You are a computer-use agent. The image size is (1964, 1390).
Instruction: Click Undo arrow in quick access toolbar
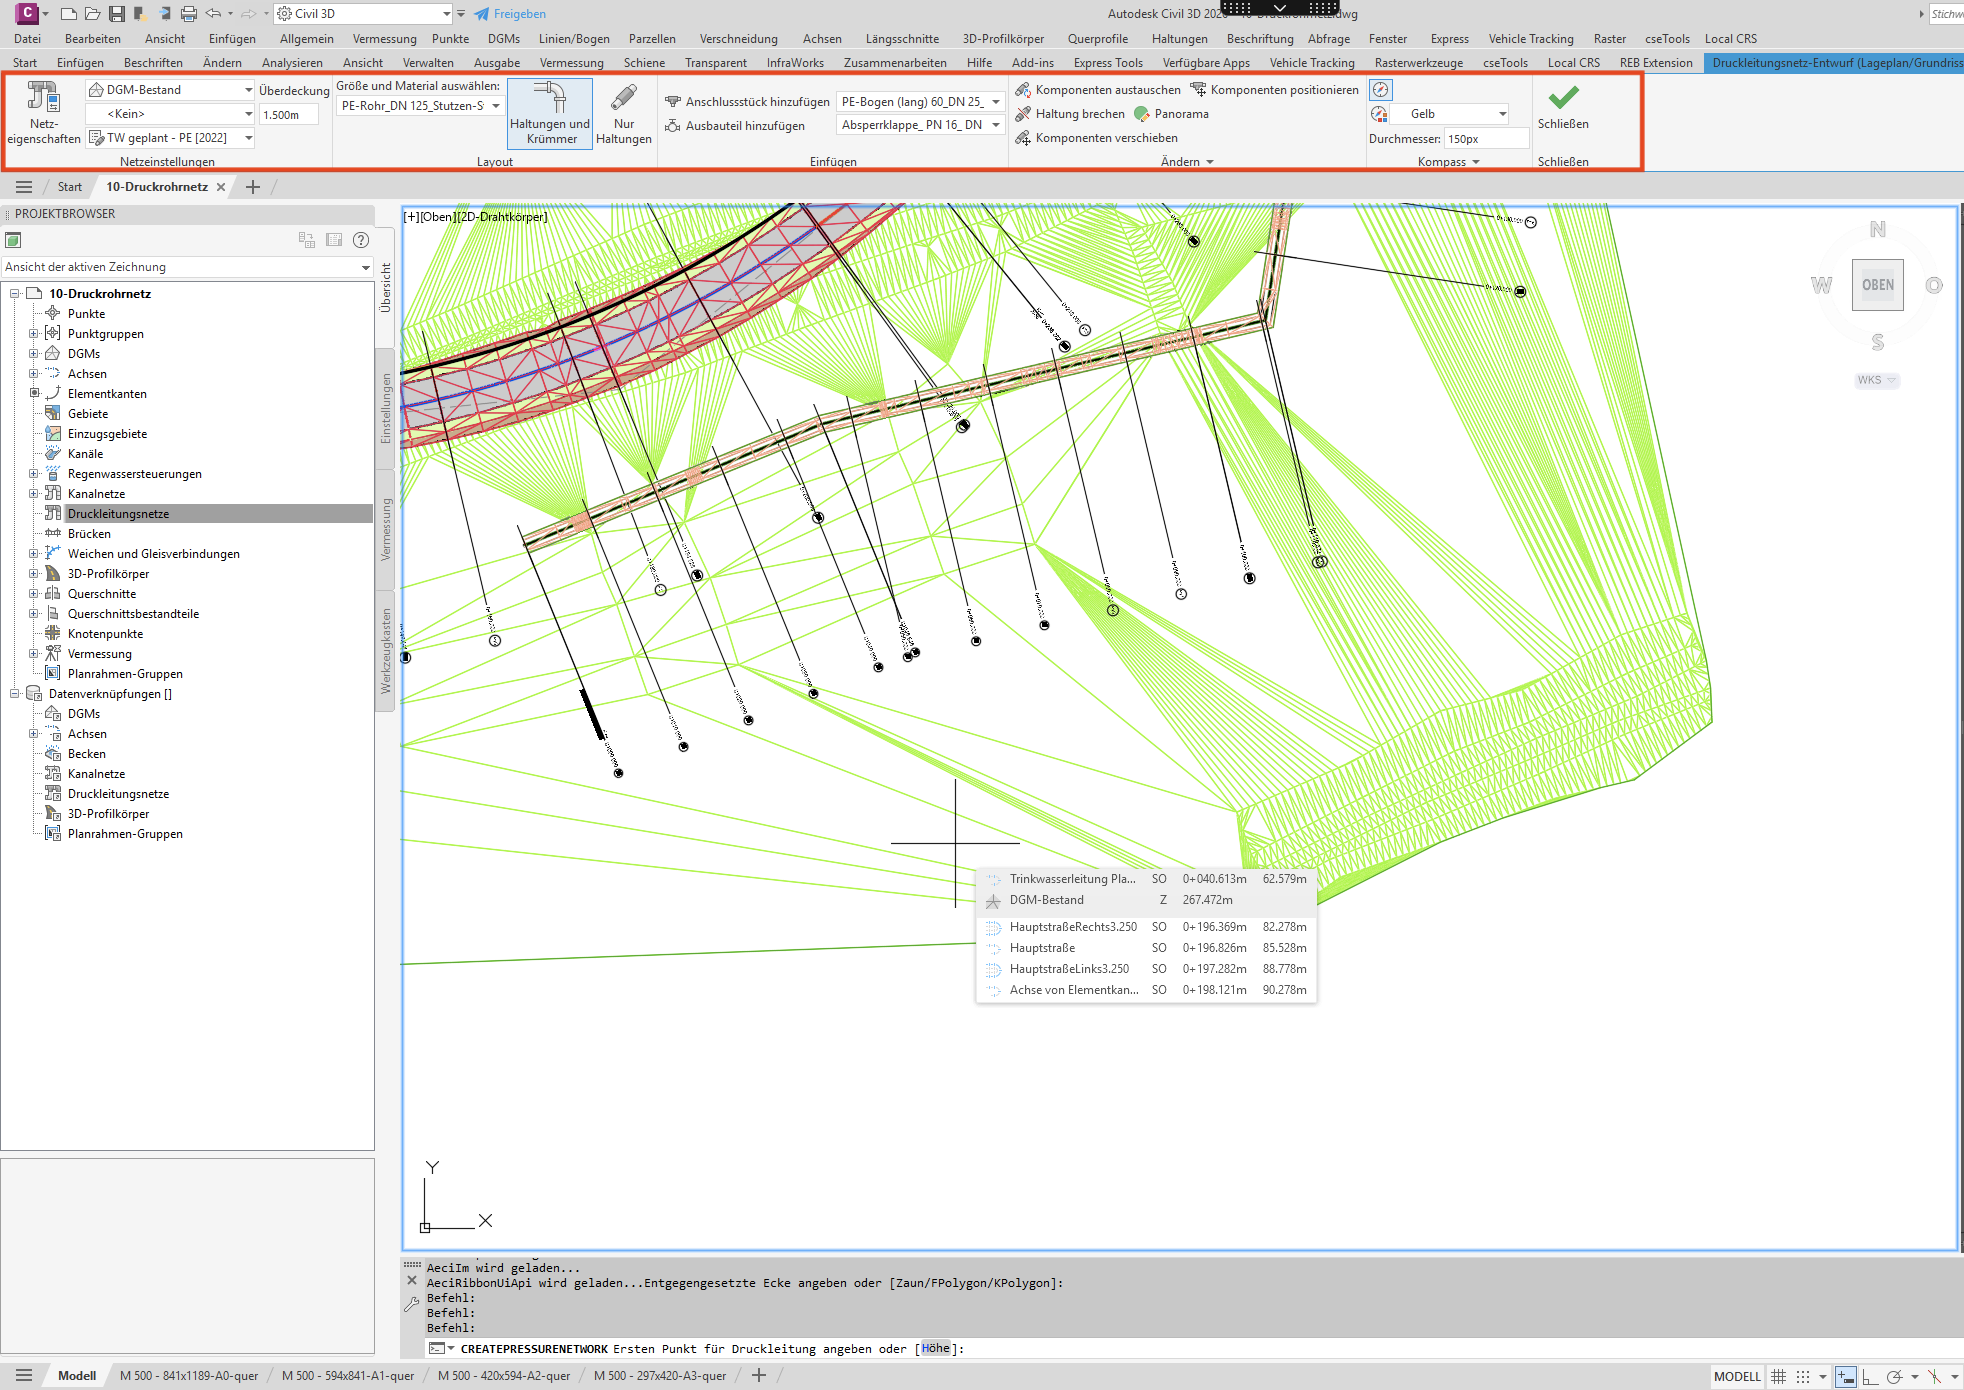(x=213, y=14)
